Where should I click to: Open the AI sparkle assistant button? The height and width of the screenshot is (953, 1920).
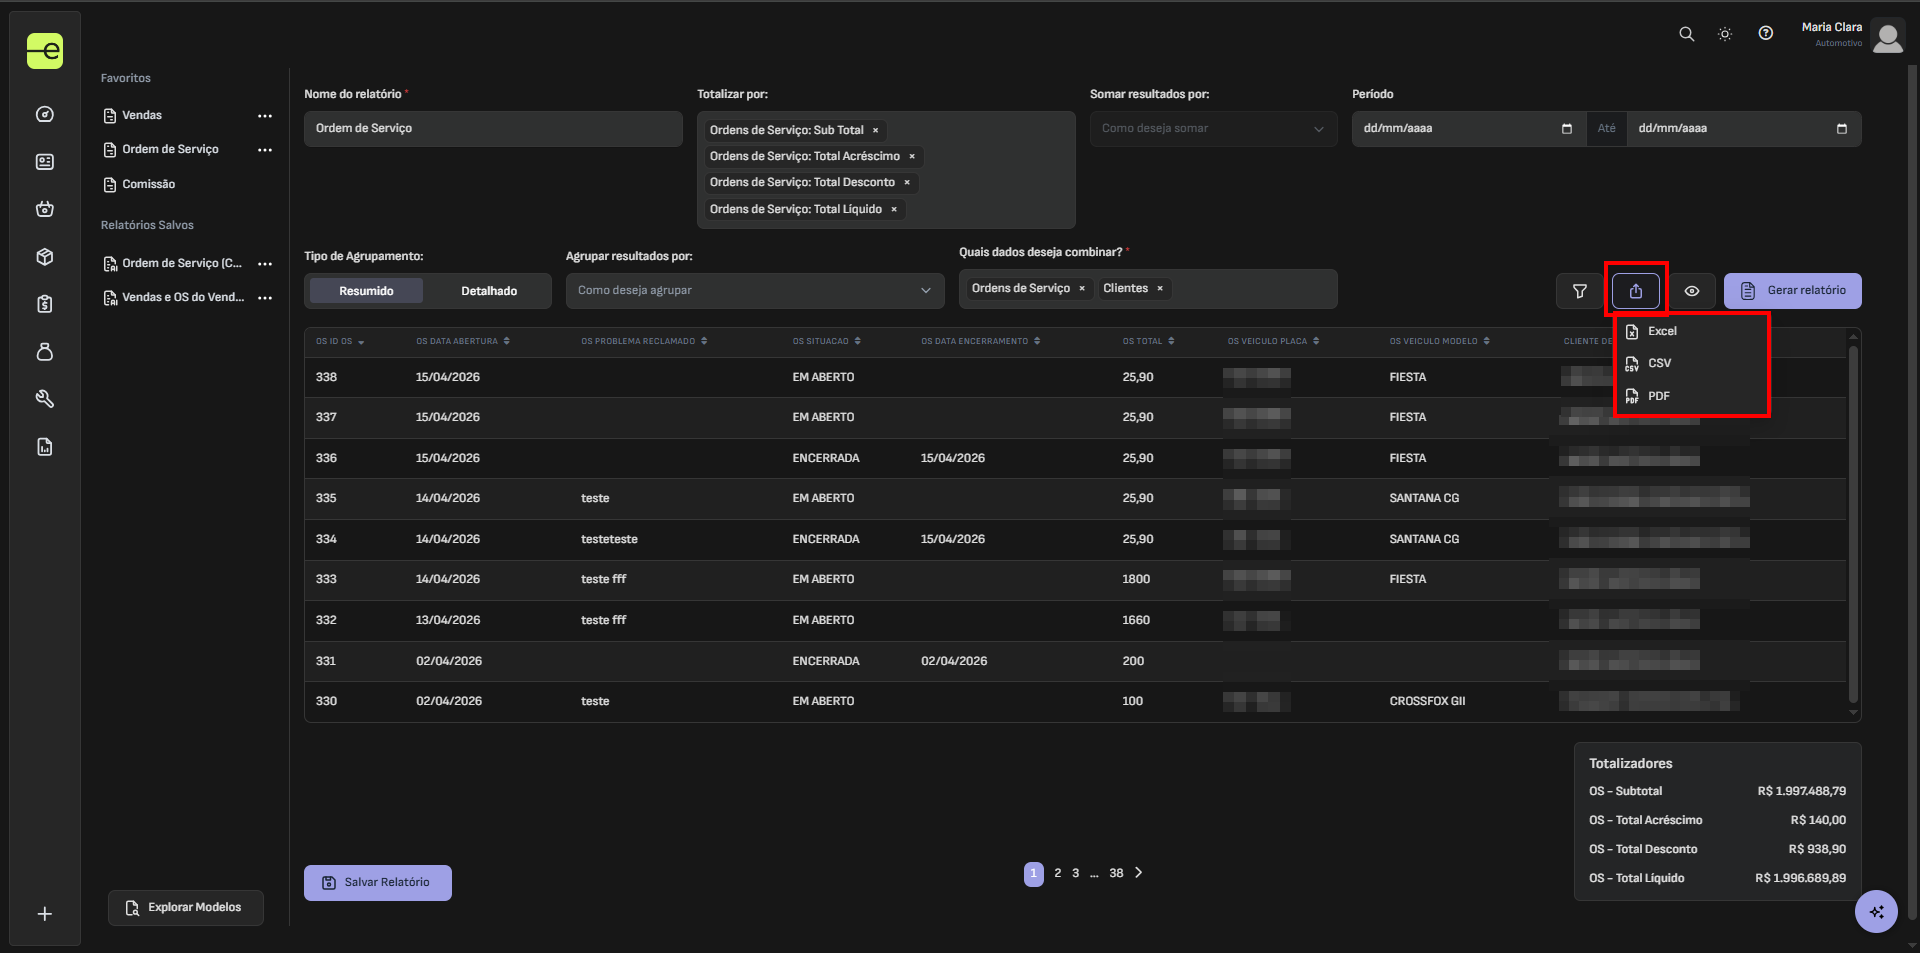1876,911
